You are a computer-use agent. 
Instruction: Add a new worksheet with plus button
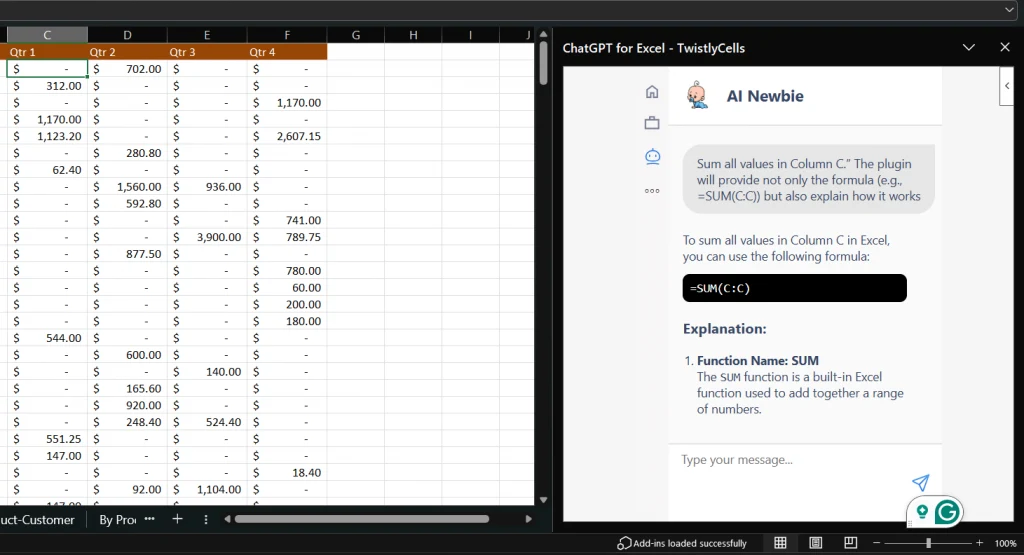point(177,519)
